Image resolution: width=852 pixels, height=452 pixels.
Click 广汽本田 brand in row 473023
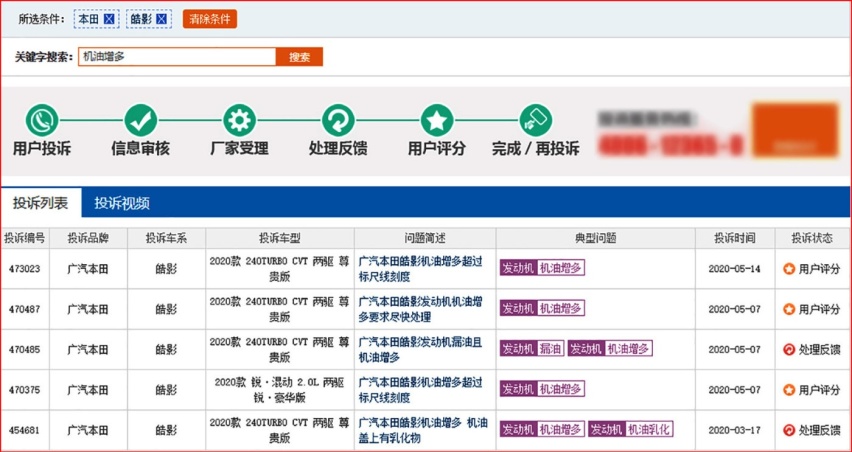88,268
